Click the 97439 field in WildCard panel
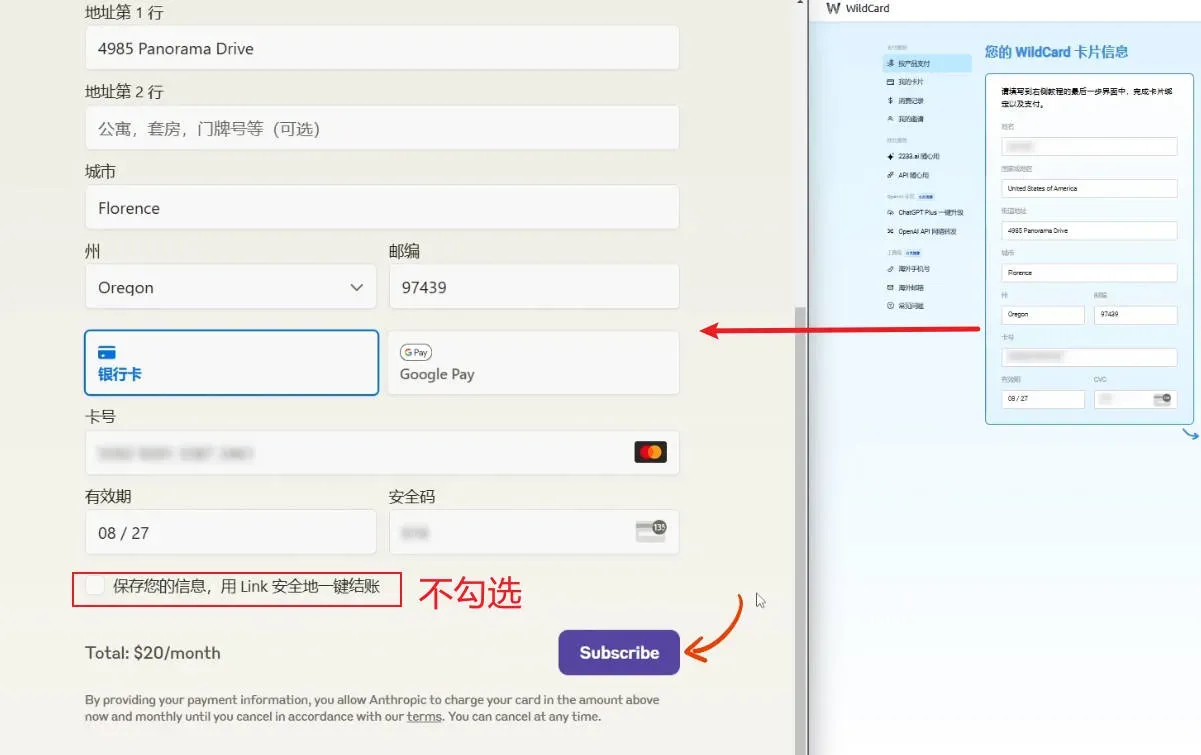1201x755 pixels. pos(1135,314)
